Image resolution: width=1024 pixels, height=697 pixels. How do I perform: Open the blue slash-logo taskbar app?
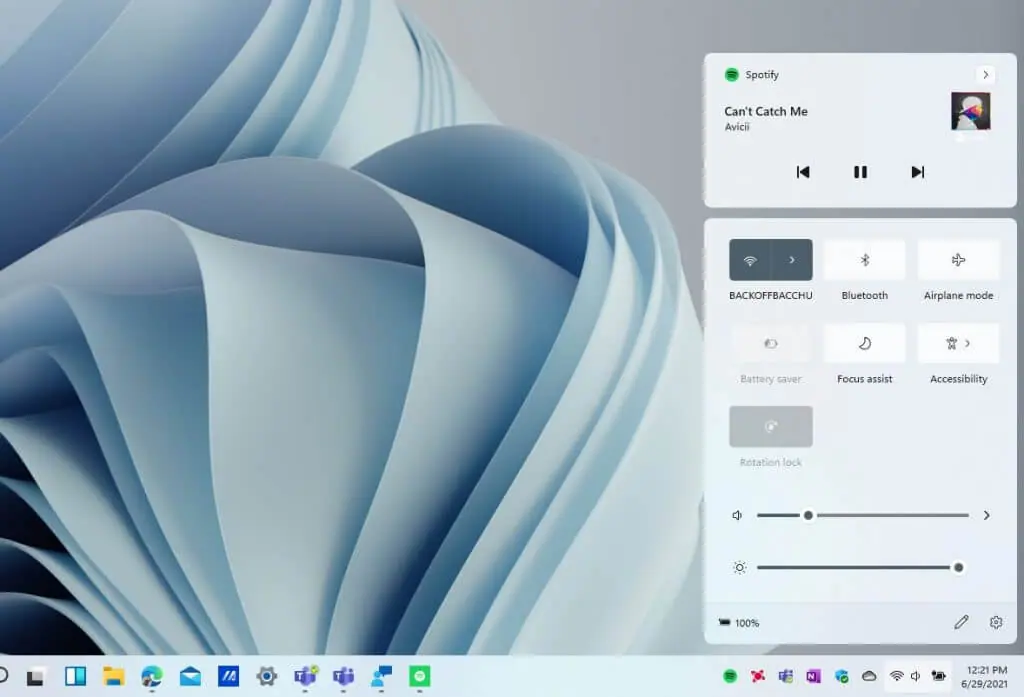229,676
